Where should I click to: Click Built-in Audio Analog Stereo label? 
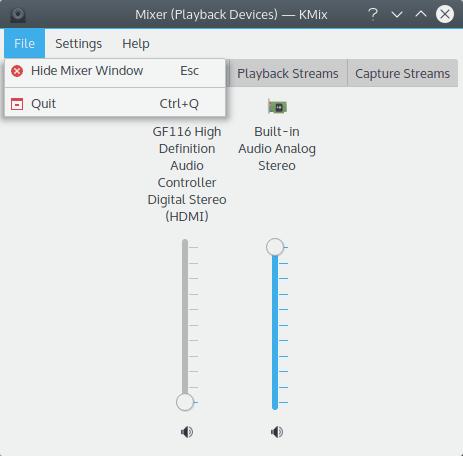[x=277, y=148]
